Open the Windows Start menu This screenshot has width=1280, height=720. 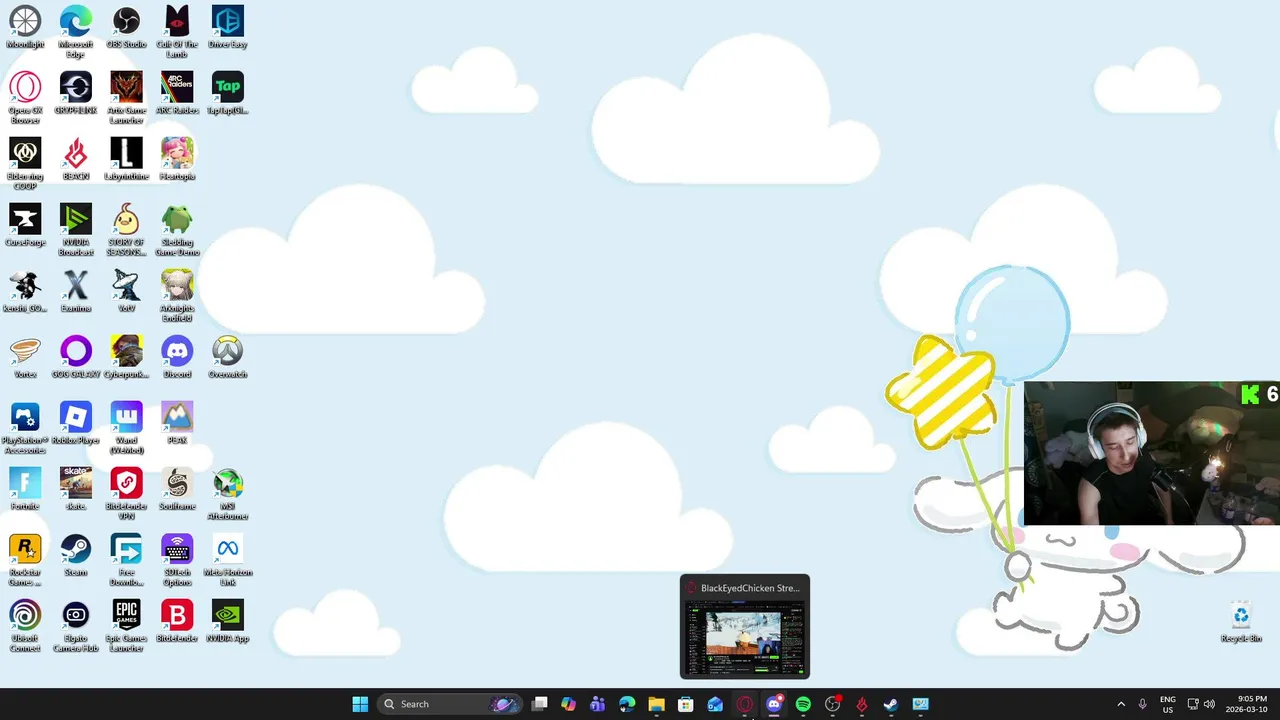360,704
